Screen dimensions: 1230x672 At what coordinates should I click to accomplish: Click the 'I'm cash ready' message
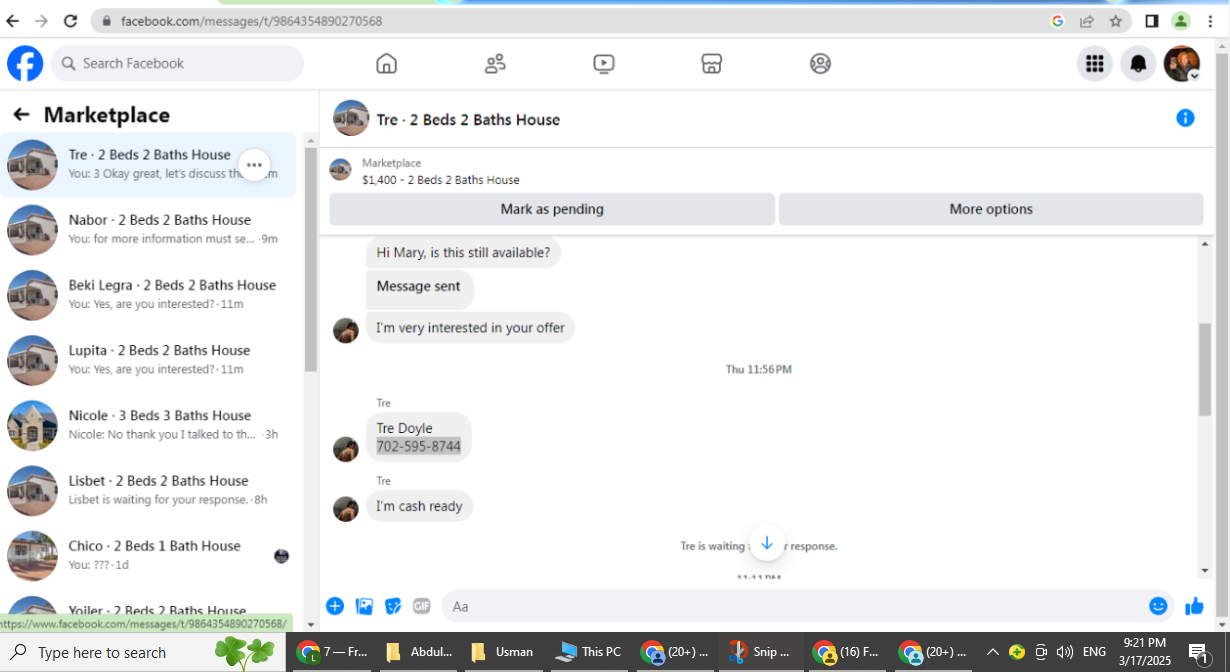tap(419, 506)
